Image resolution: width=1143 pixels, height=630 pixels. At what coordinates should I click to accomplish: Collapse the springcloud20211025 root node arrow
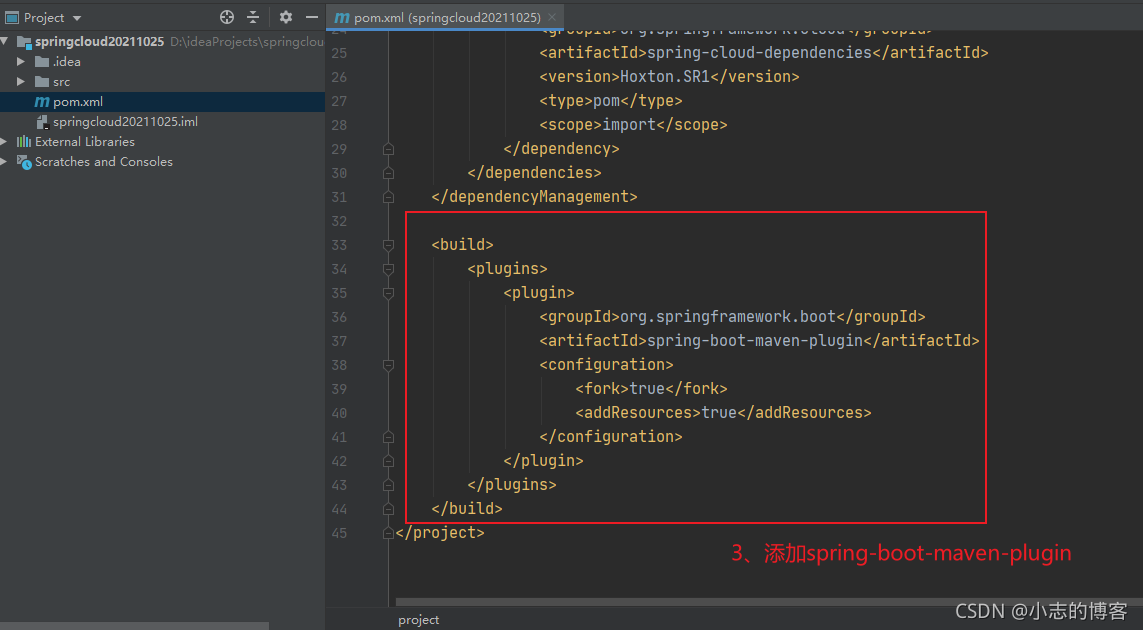[x=5, y=42]
